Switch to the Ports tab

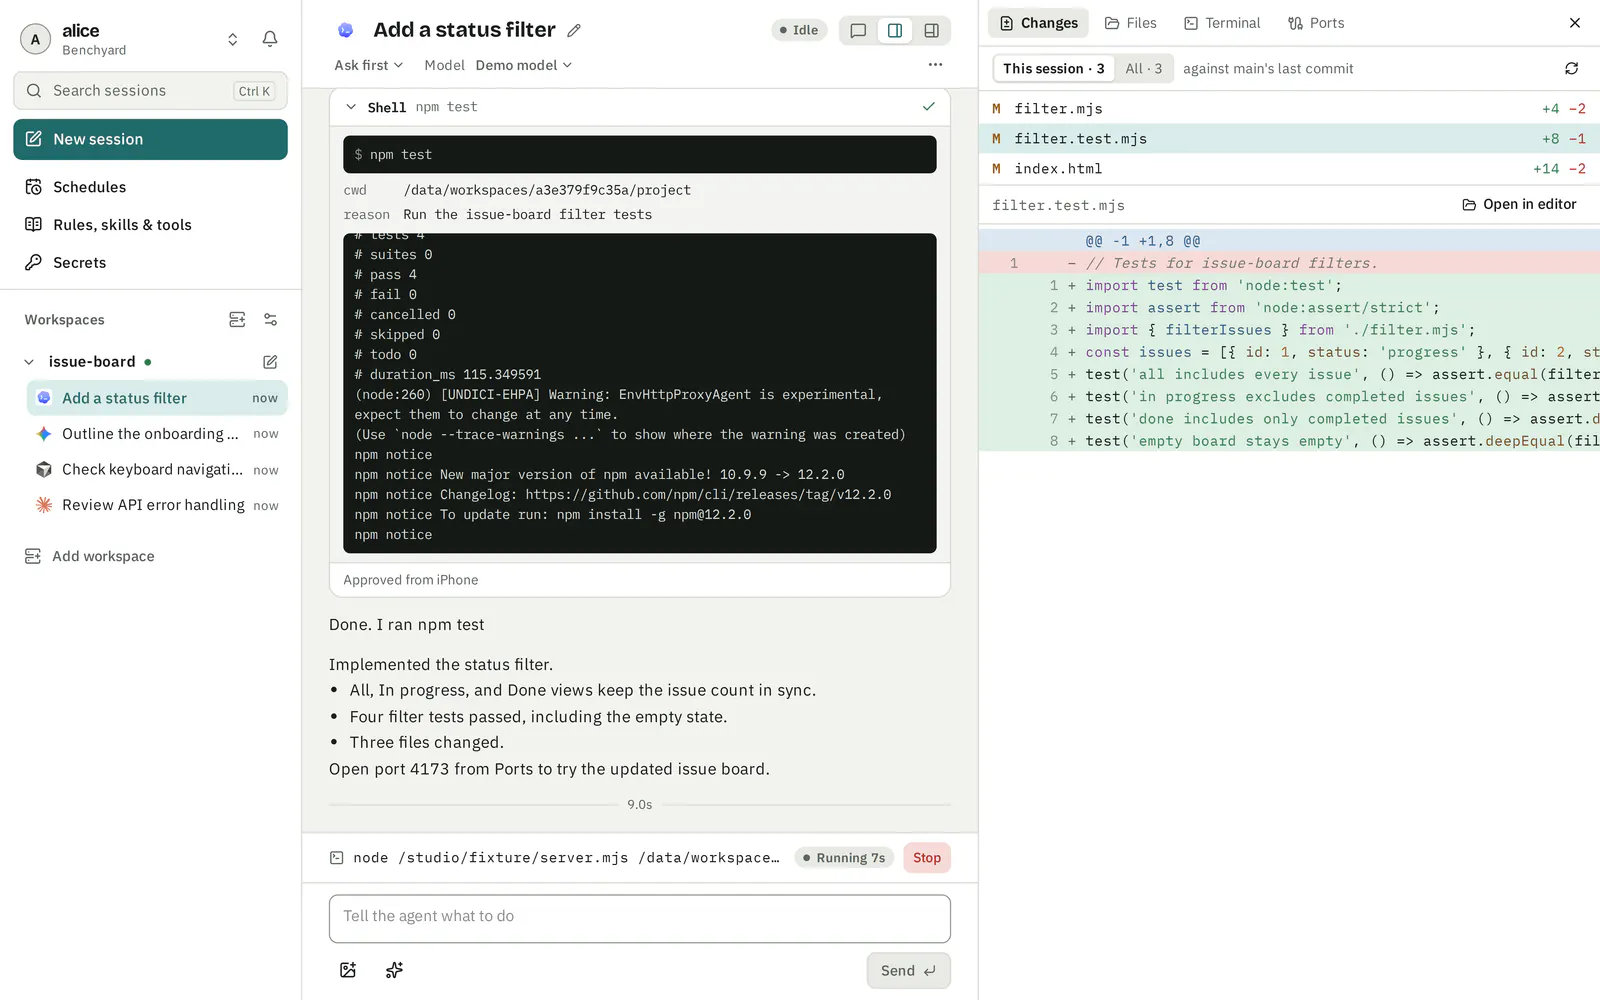[1315, 23]
